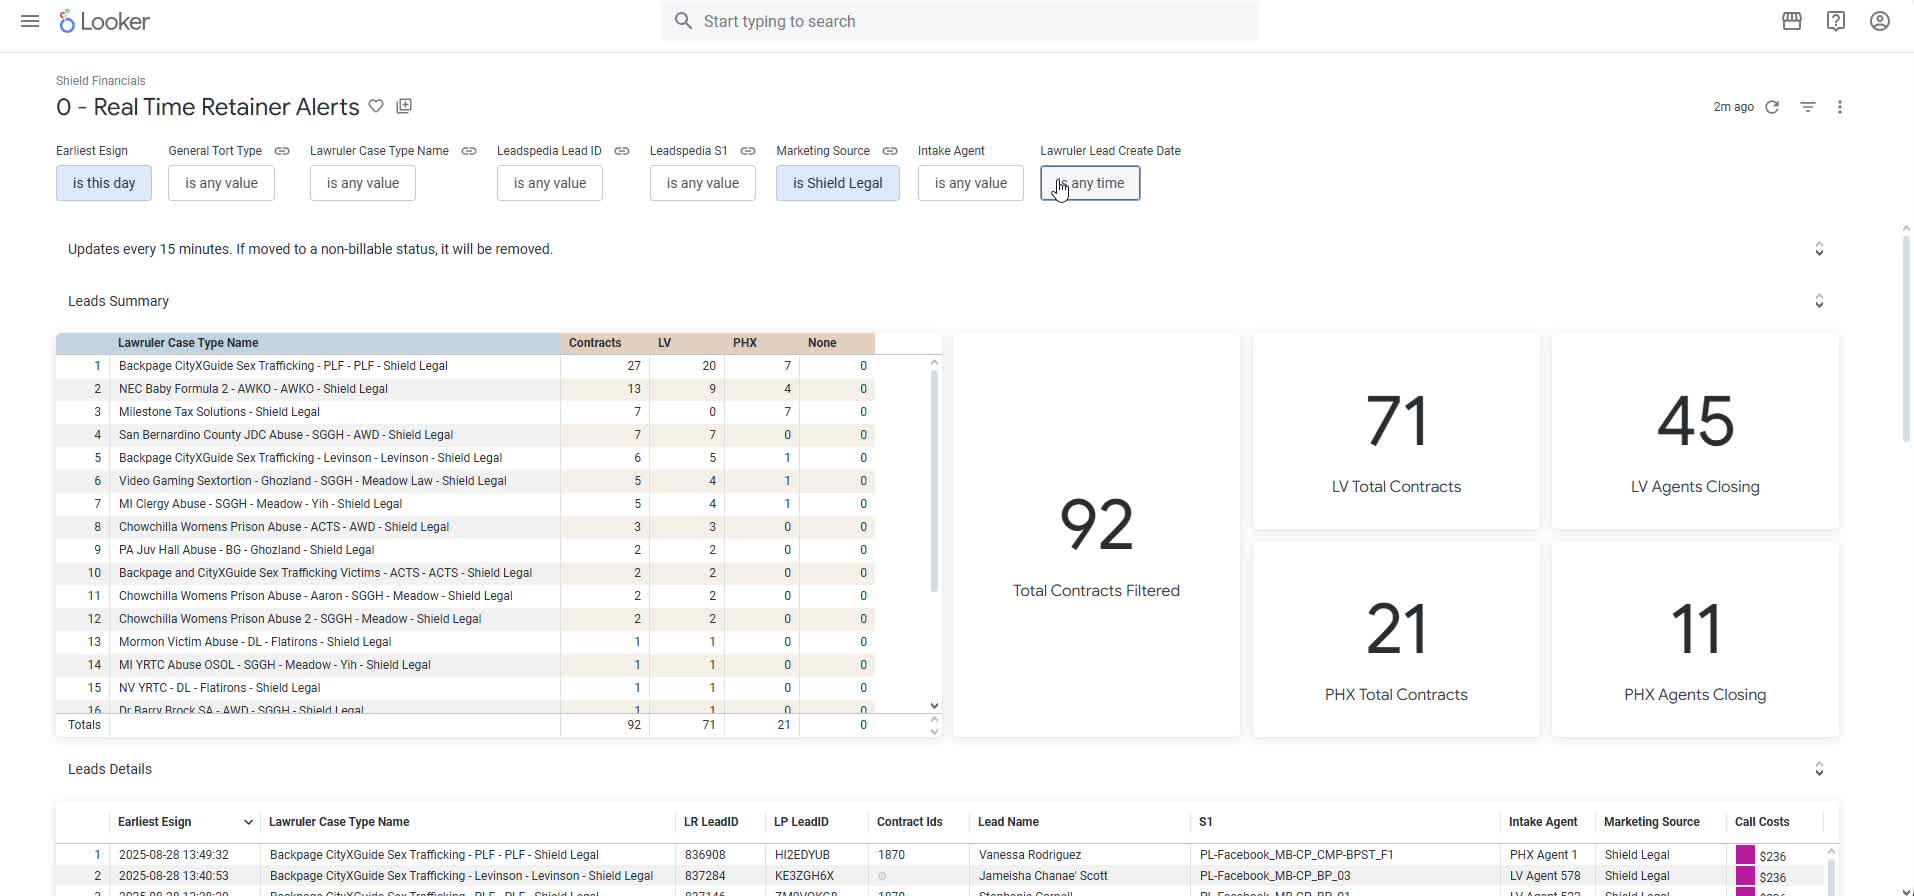Open the Intake Agent 'is any value' filter
This screenshot has height=896, width=1914.
(x=970, y=183)
